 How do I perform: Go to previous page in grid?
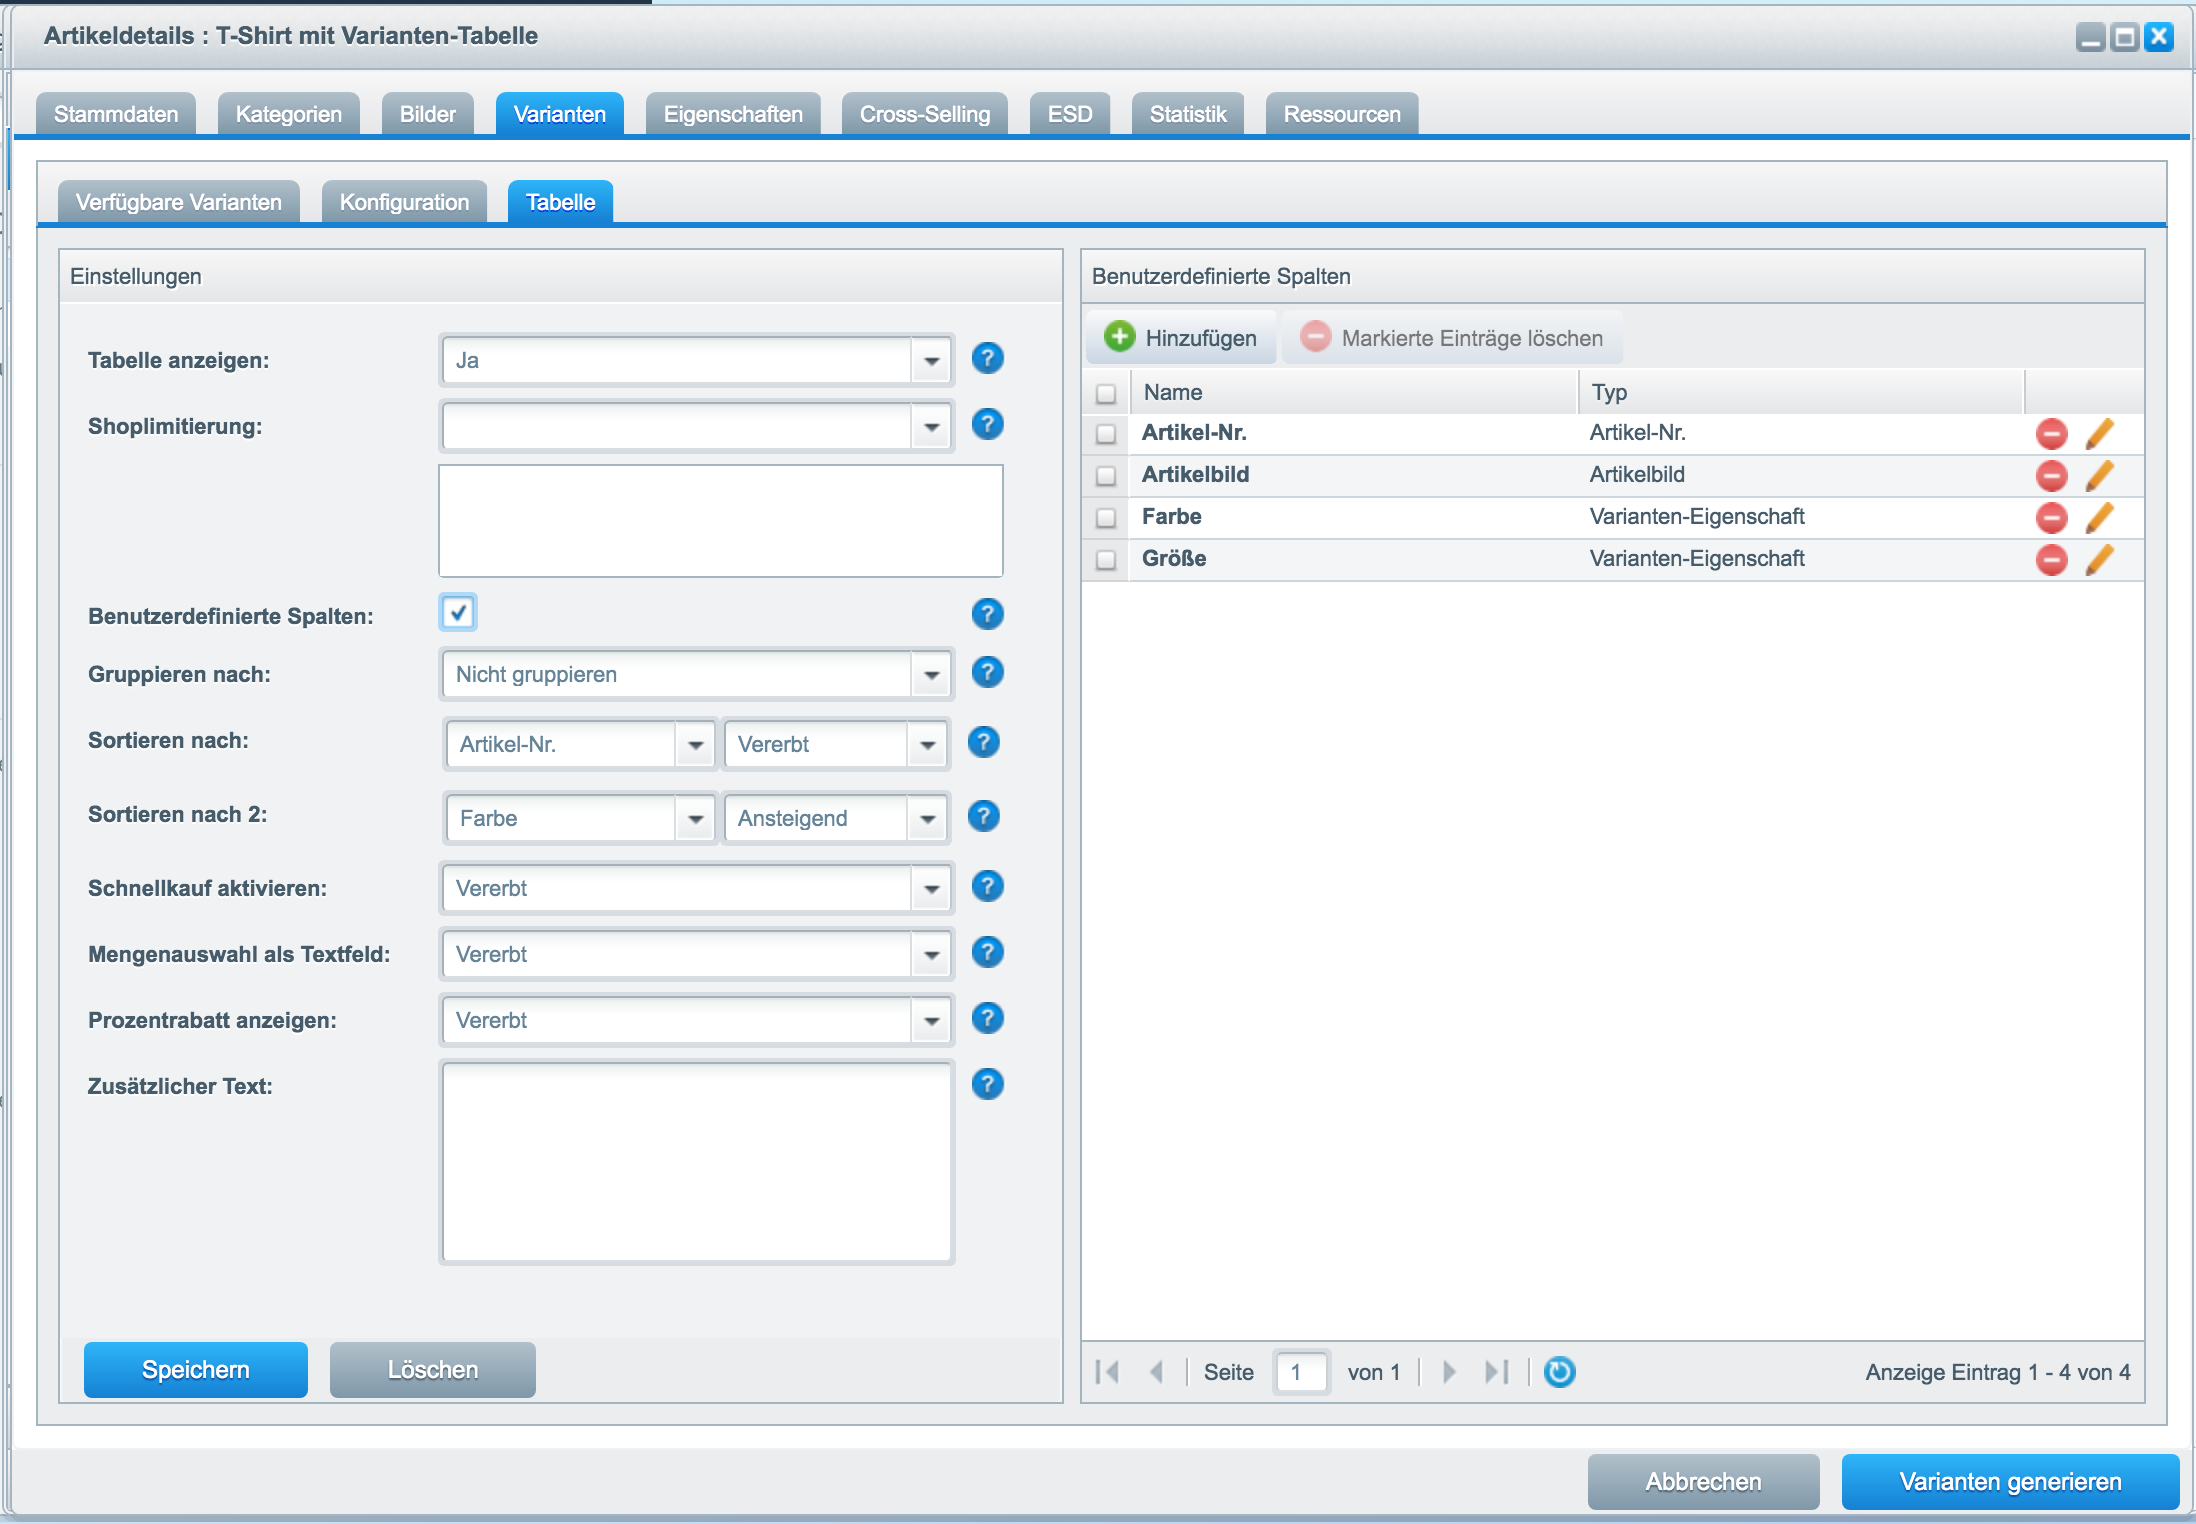[x=1157, y=1372]
